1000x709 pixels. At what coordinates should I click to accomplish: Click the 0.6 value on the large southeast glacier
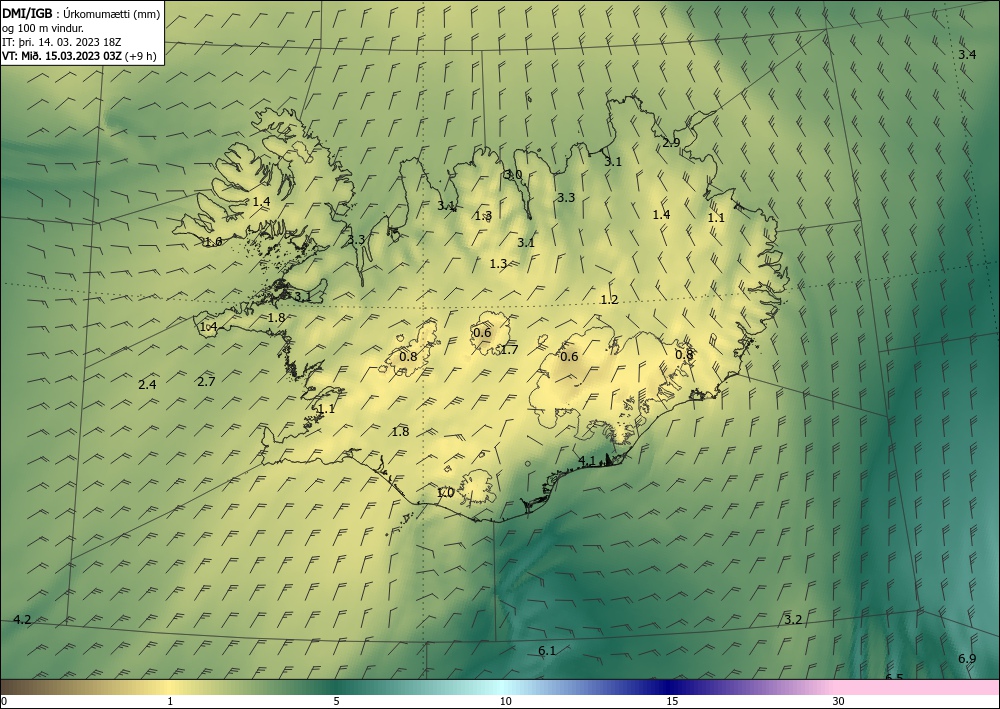pyautogui.click(x=569, y=356)
